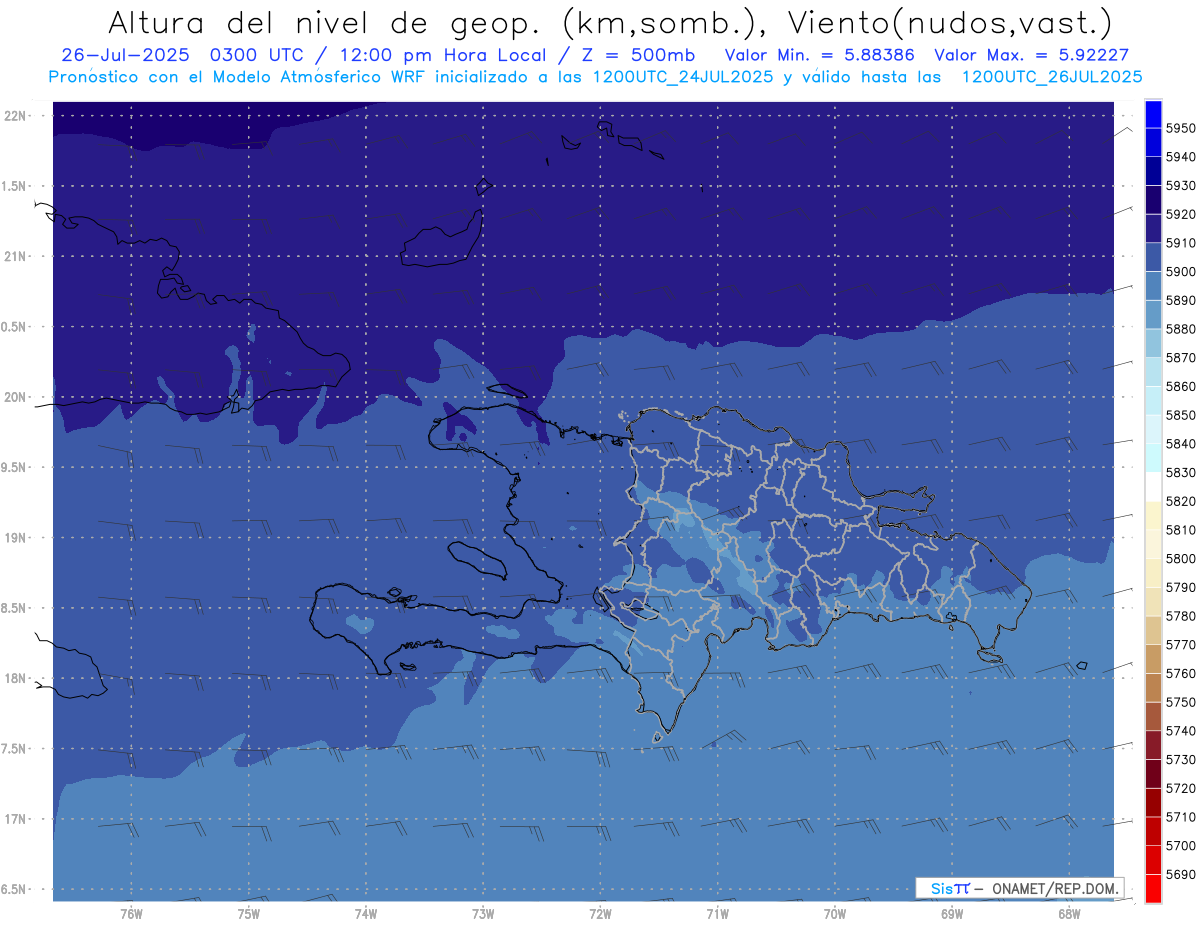Click the '18N' latitude label
Screen dimensions: 1200x927
click(16, 678)
